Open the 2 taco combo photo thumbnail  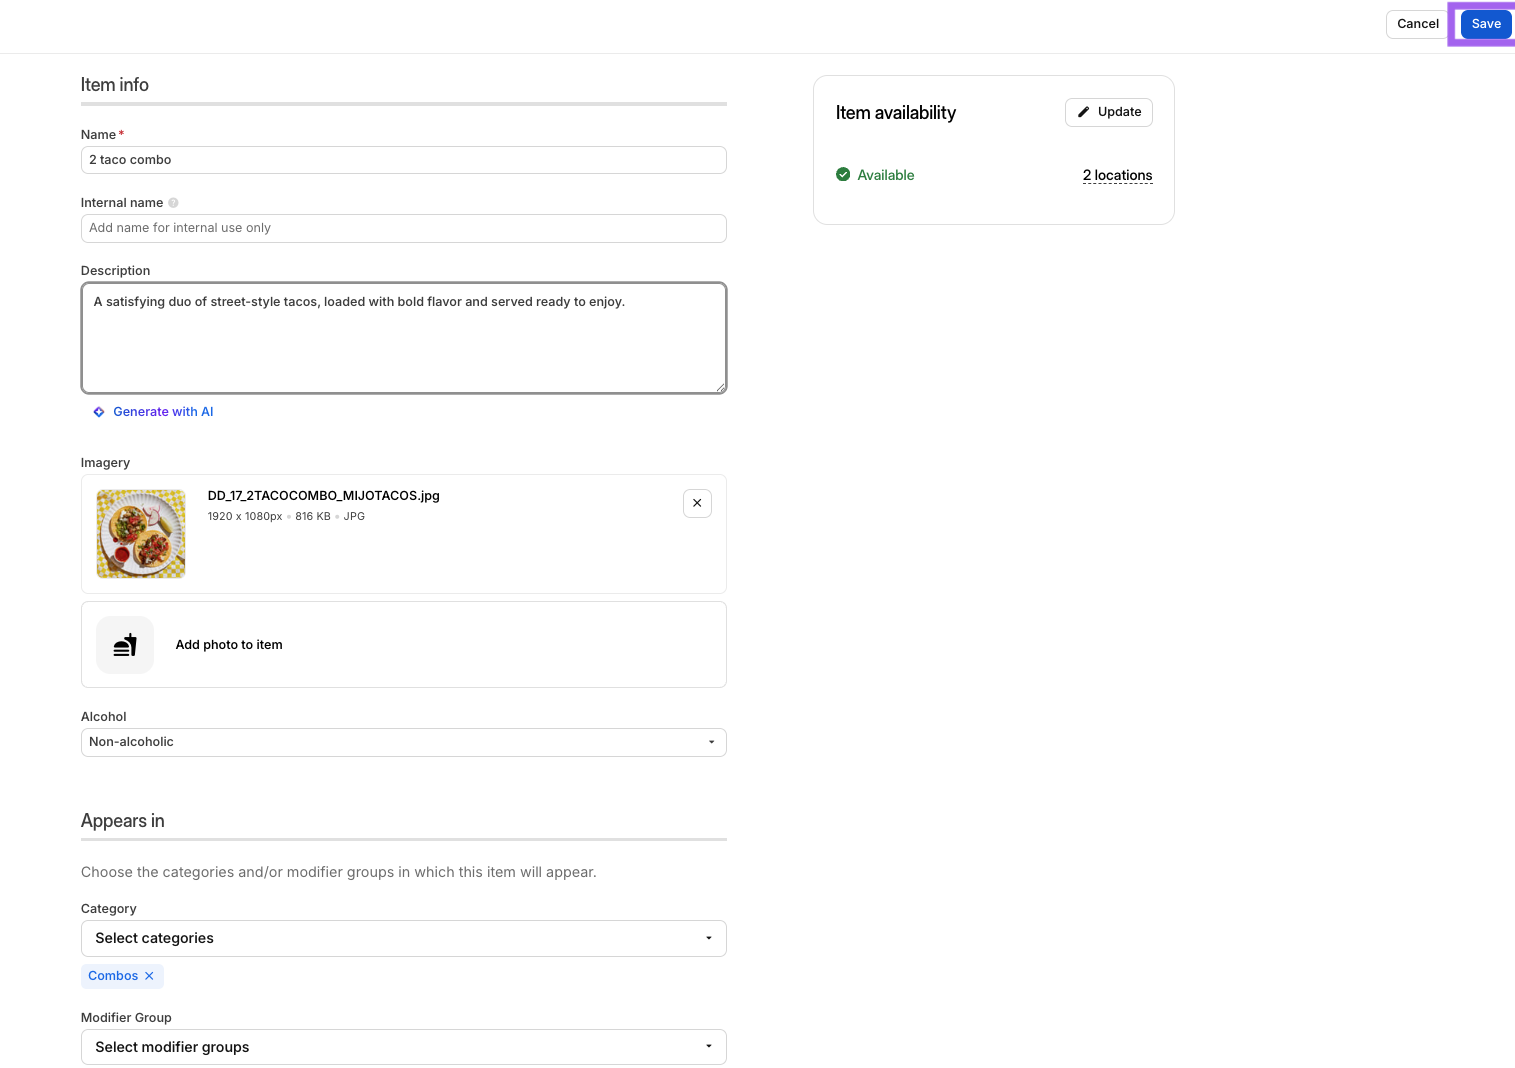(x=141, y=533)
